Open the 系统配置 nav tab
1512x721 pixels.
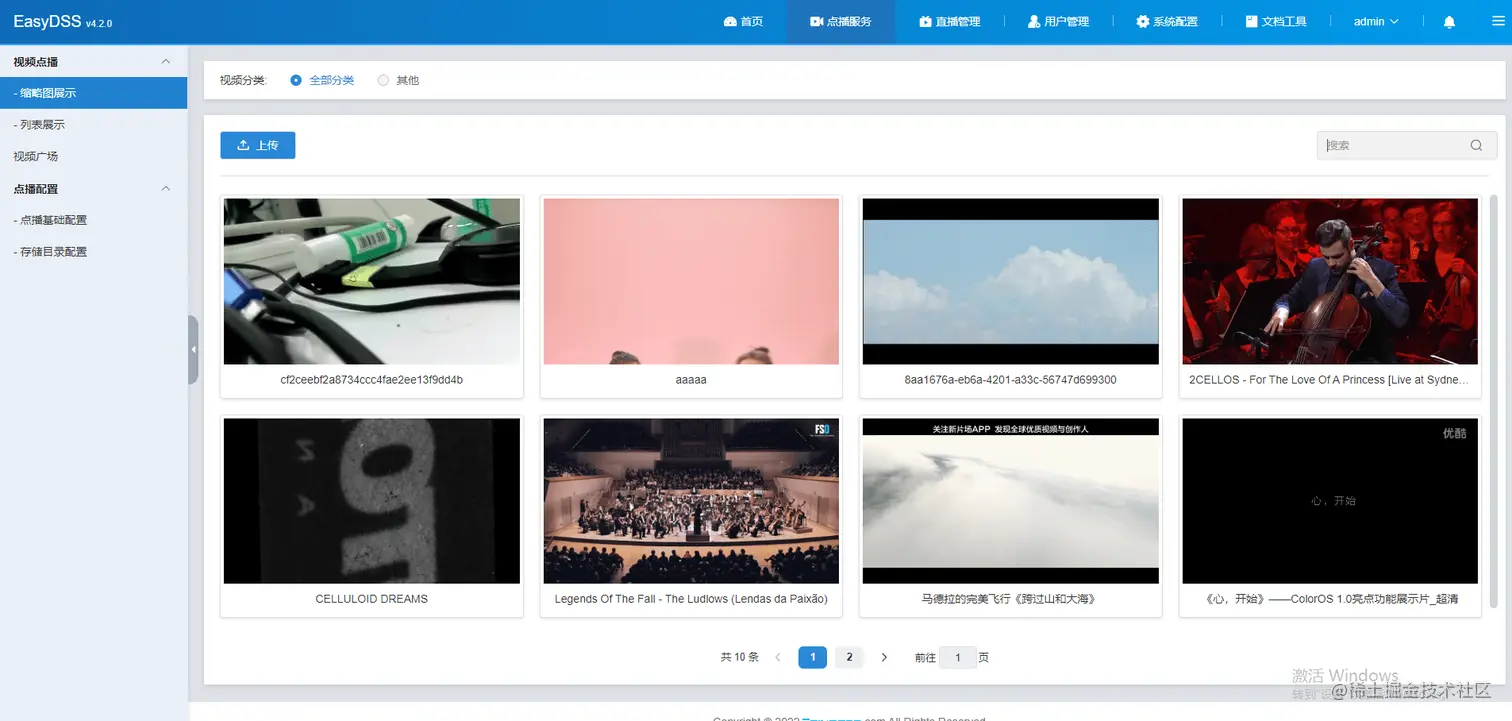coord(1167,21)
